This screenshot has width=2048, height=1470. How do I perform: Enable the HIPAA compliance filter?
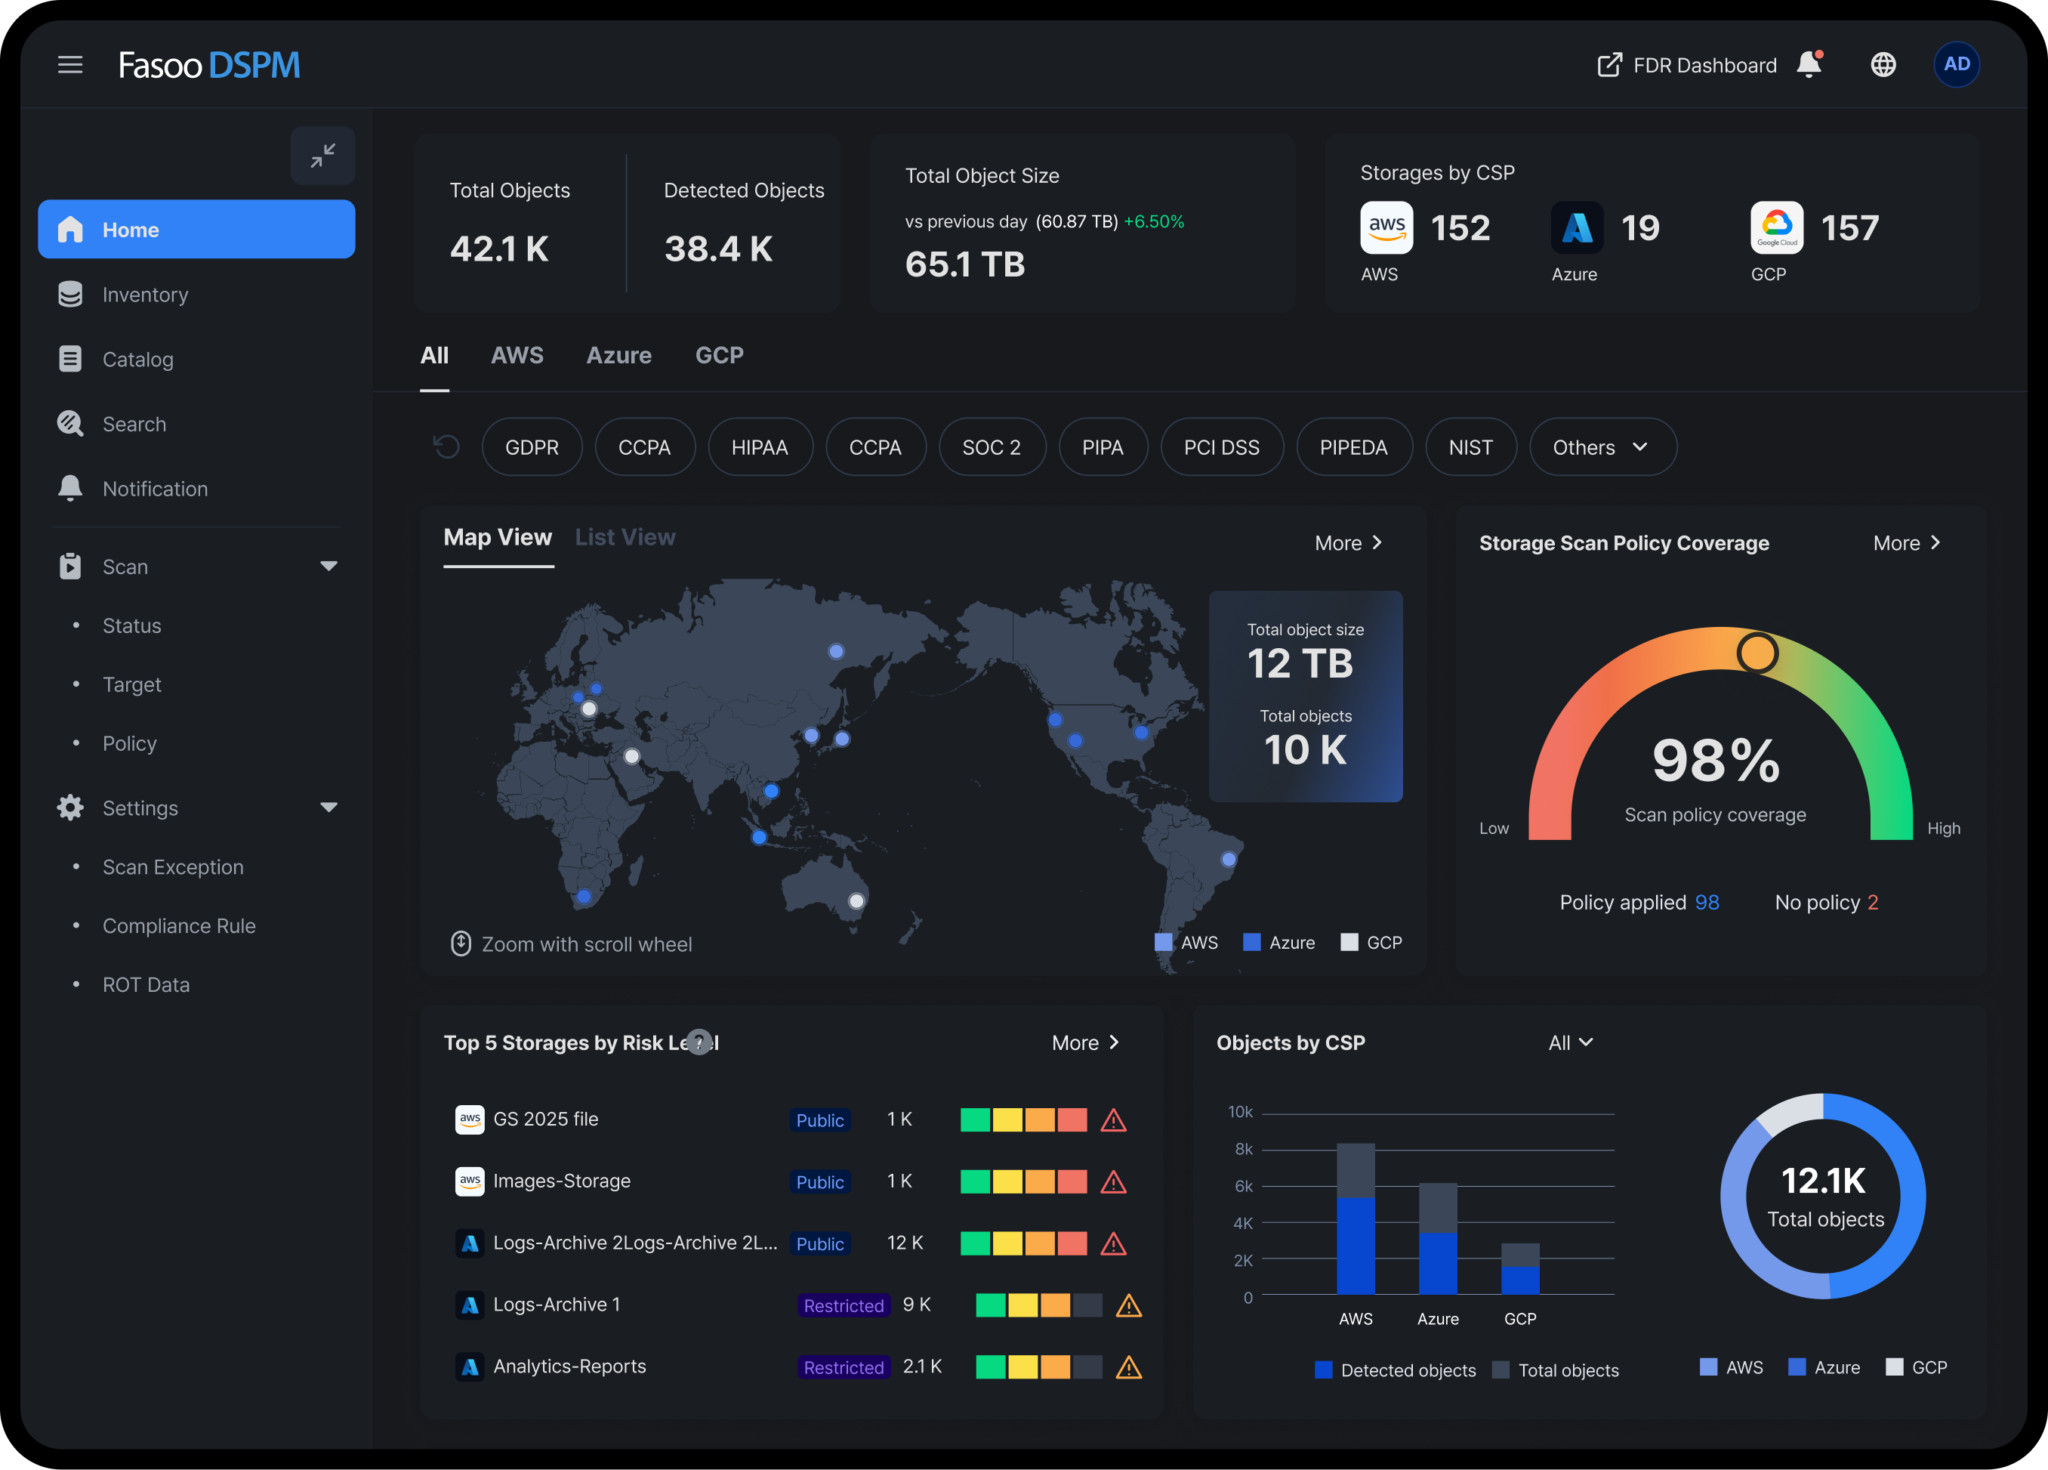click(760, 446)
